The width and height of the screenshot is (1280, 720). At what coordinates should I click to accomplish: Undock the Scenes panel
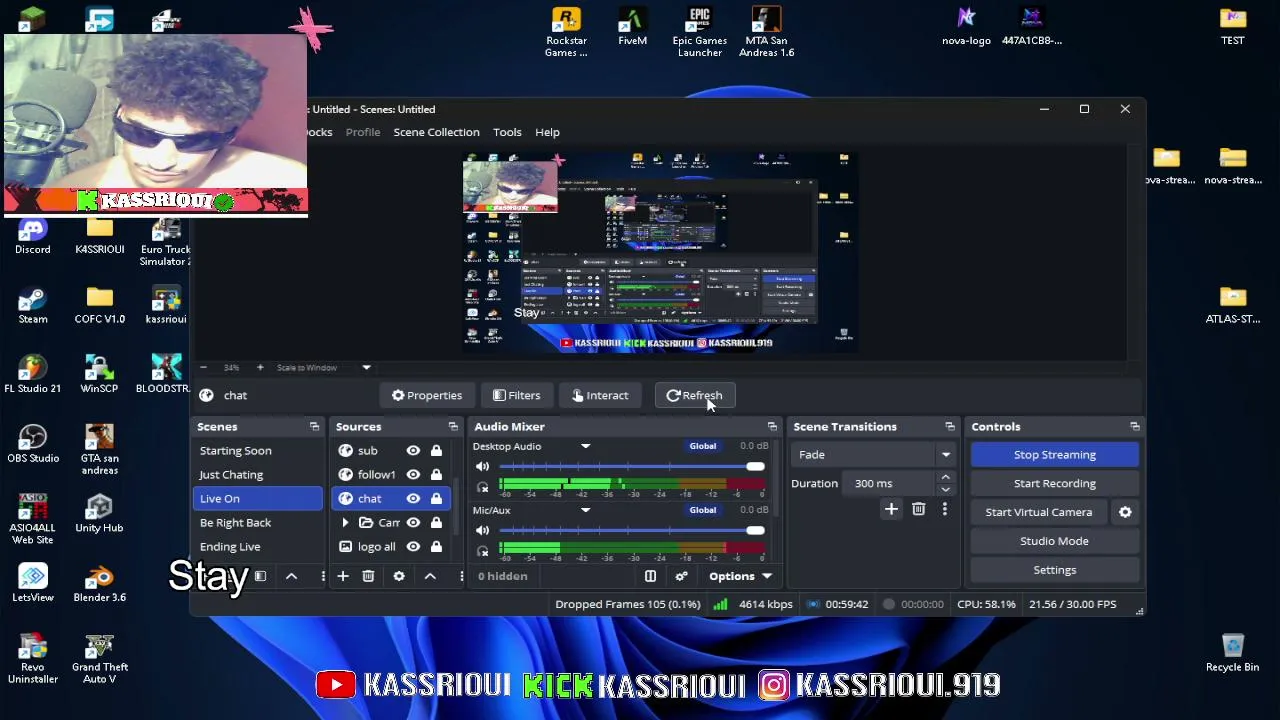[x=314, y=427]
